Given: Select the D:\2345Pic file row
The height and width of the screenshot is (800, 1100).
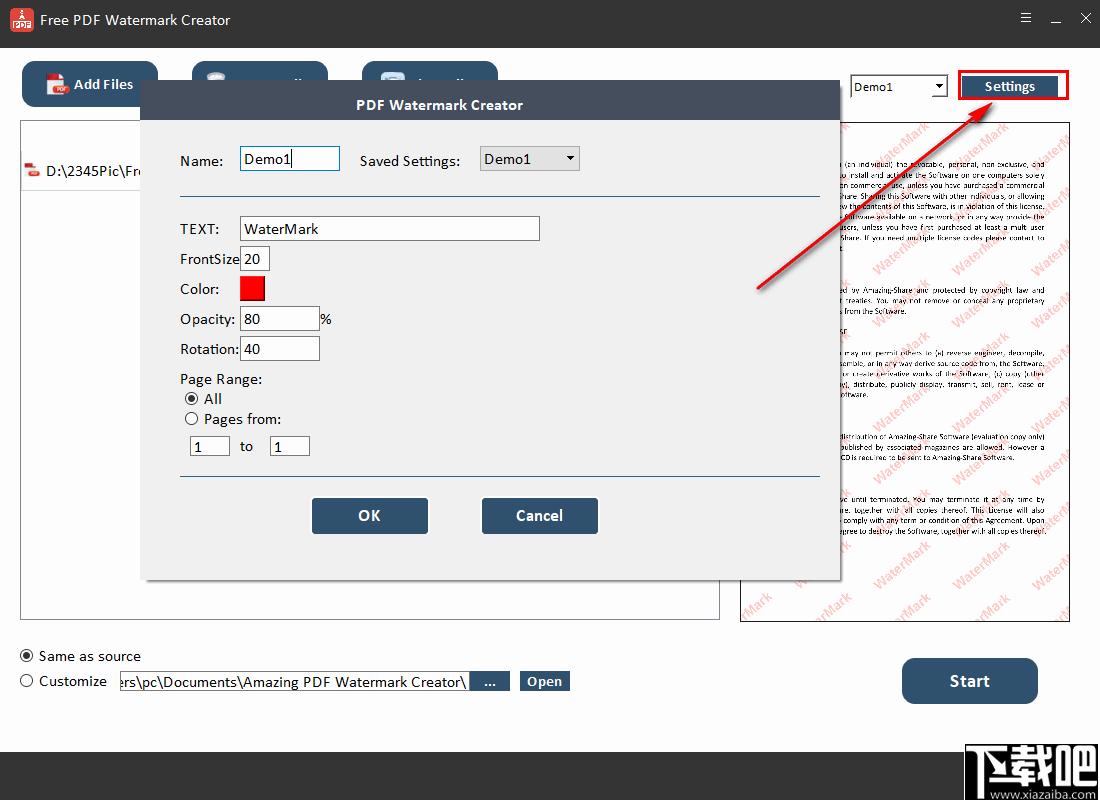Looking at the screenshot, I should pos(81,171).
